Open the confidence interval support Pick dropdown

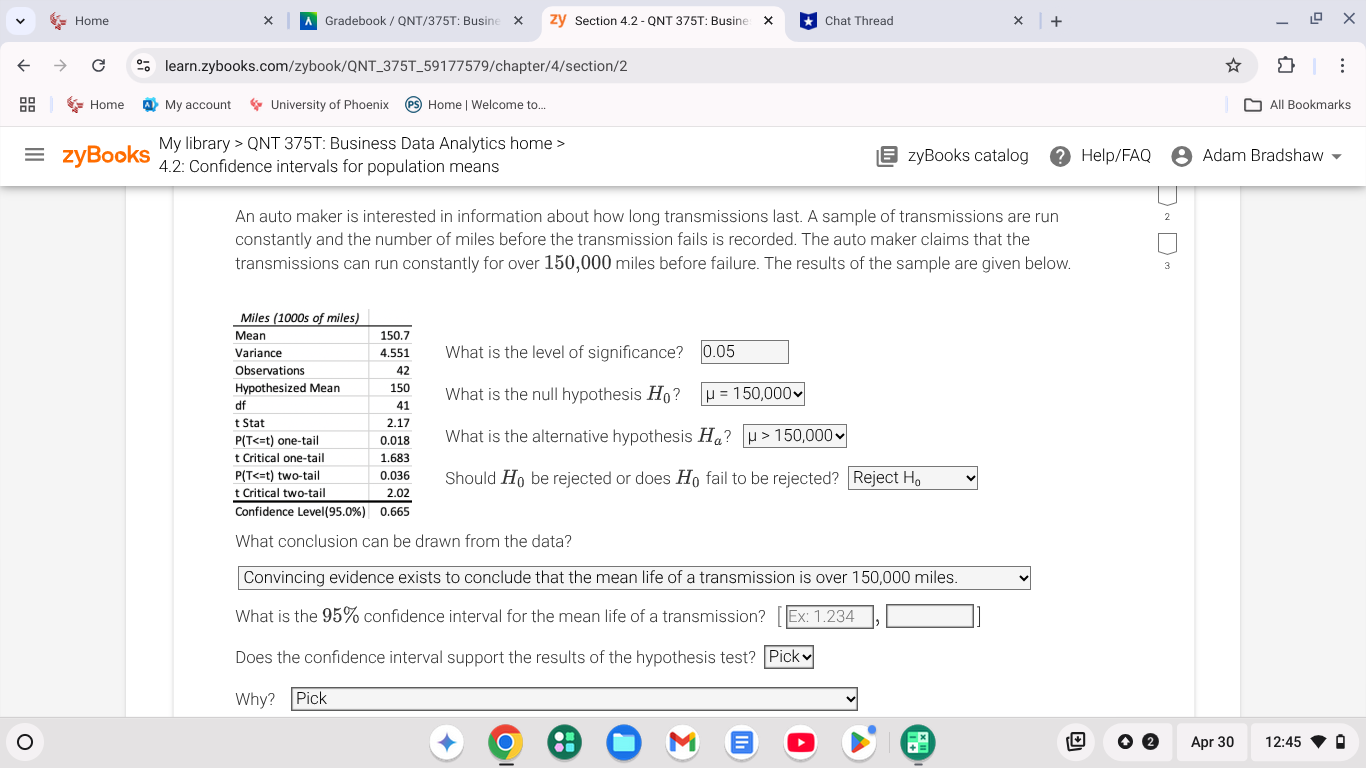click(x=790, y=657)
